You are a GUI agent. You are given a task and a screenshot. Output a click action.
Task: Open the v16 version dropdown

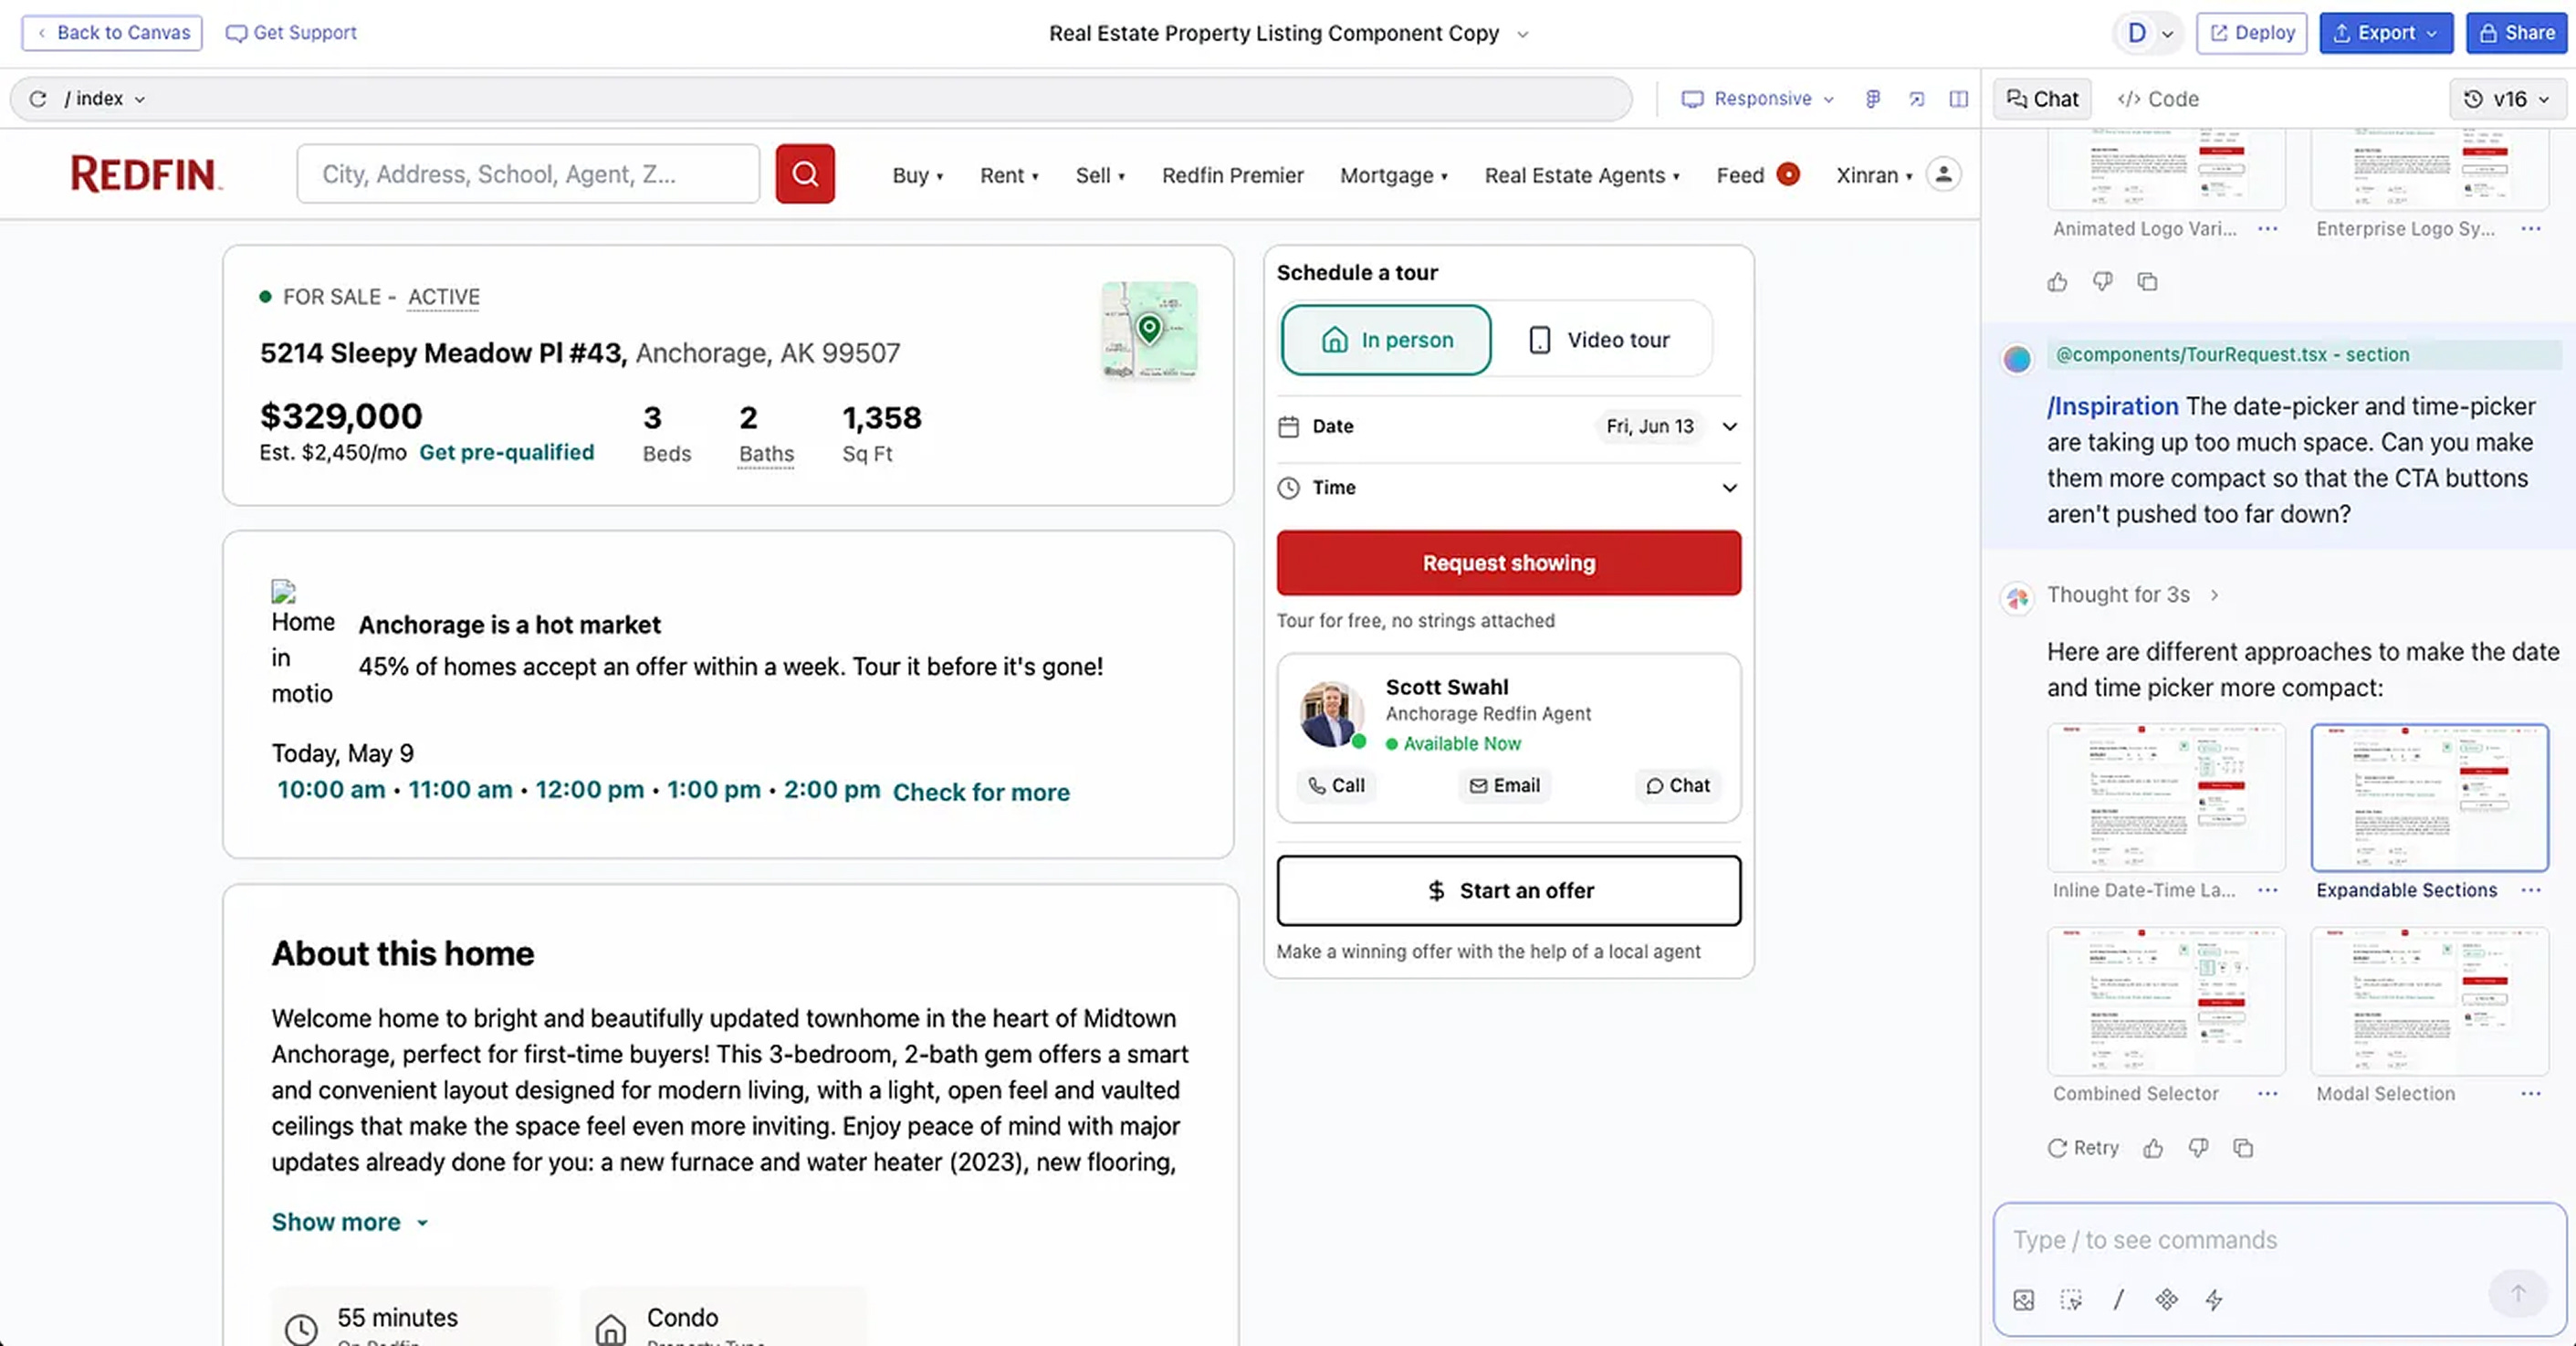point(2508,98)
